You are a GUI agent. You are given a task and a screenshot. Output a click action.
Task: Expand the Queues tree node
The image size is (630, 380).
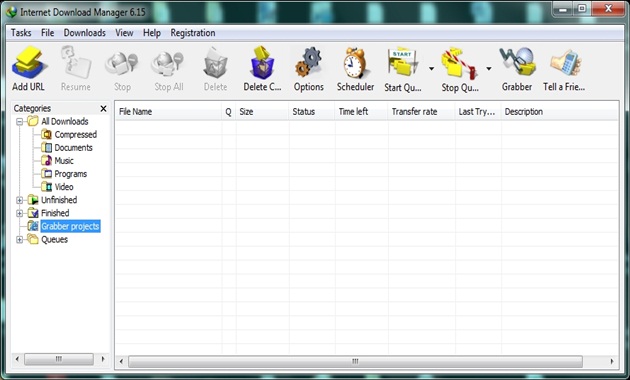click(19, 240)
